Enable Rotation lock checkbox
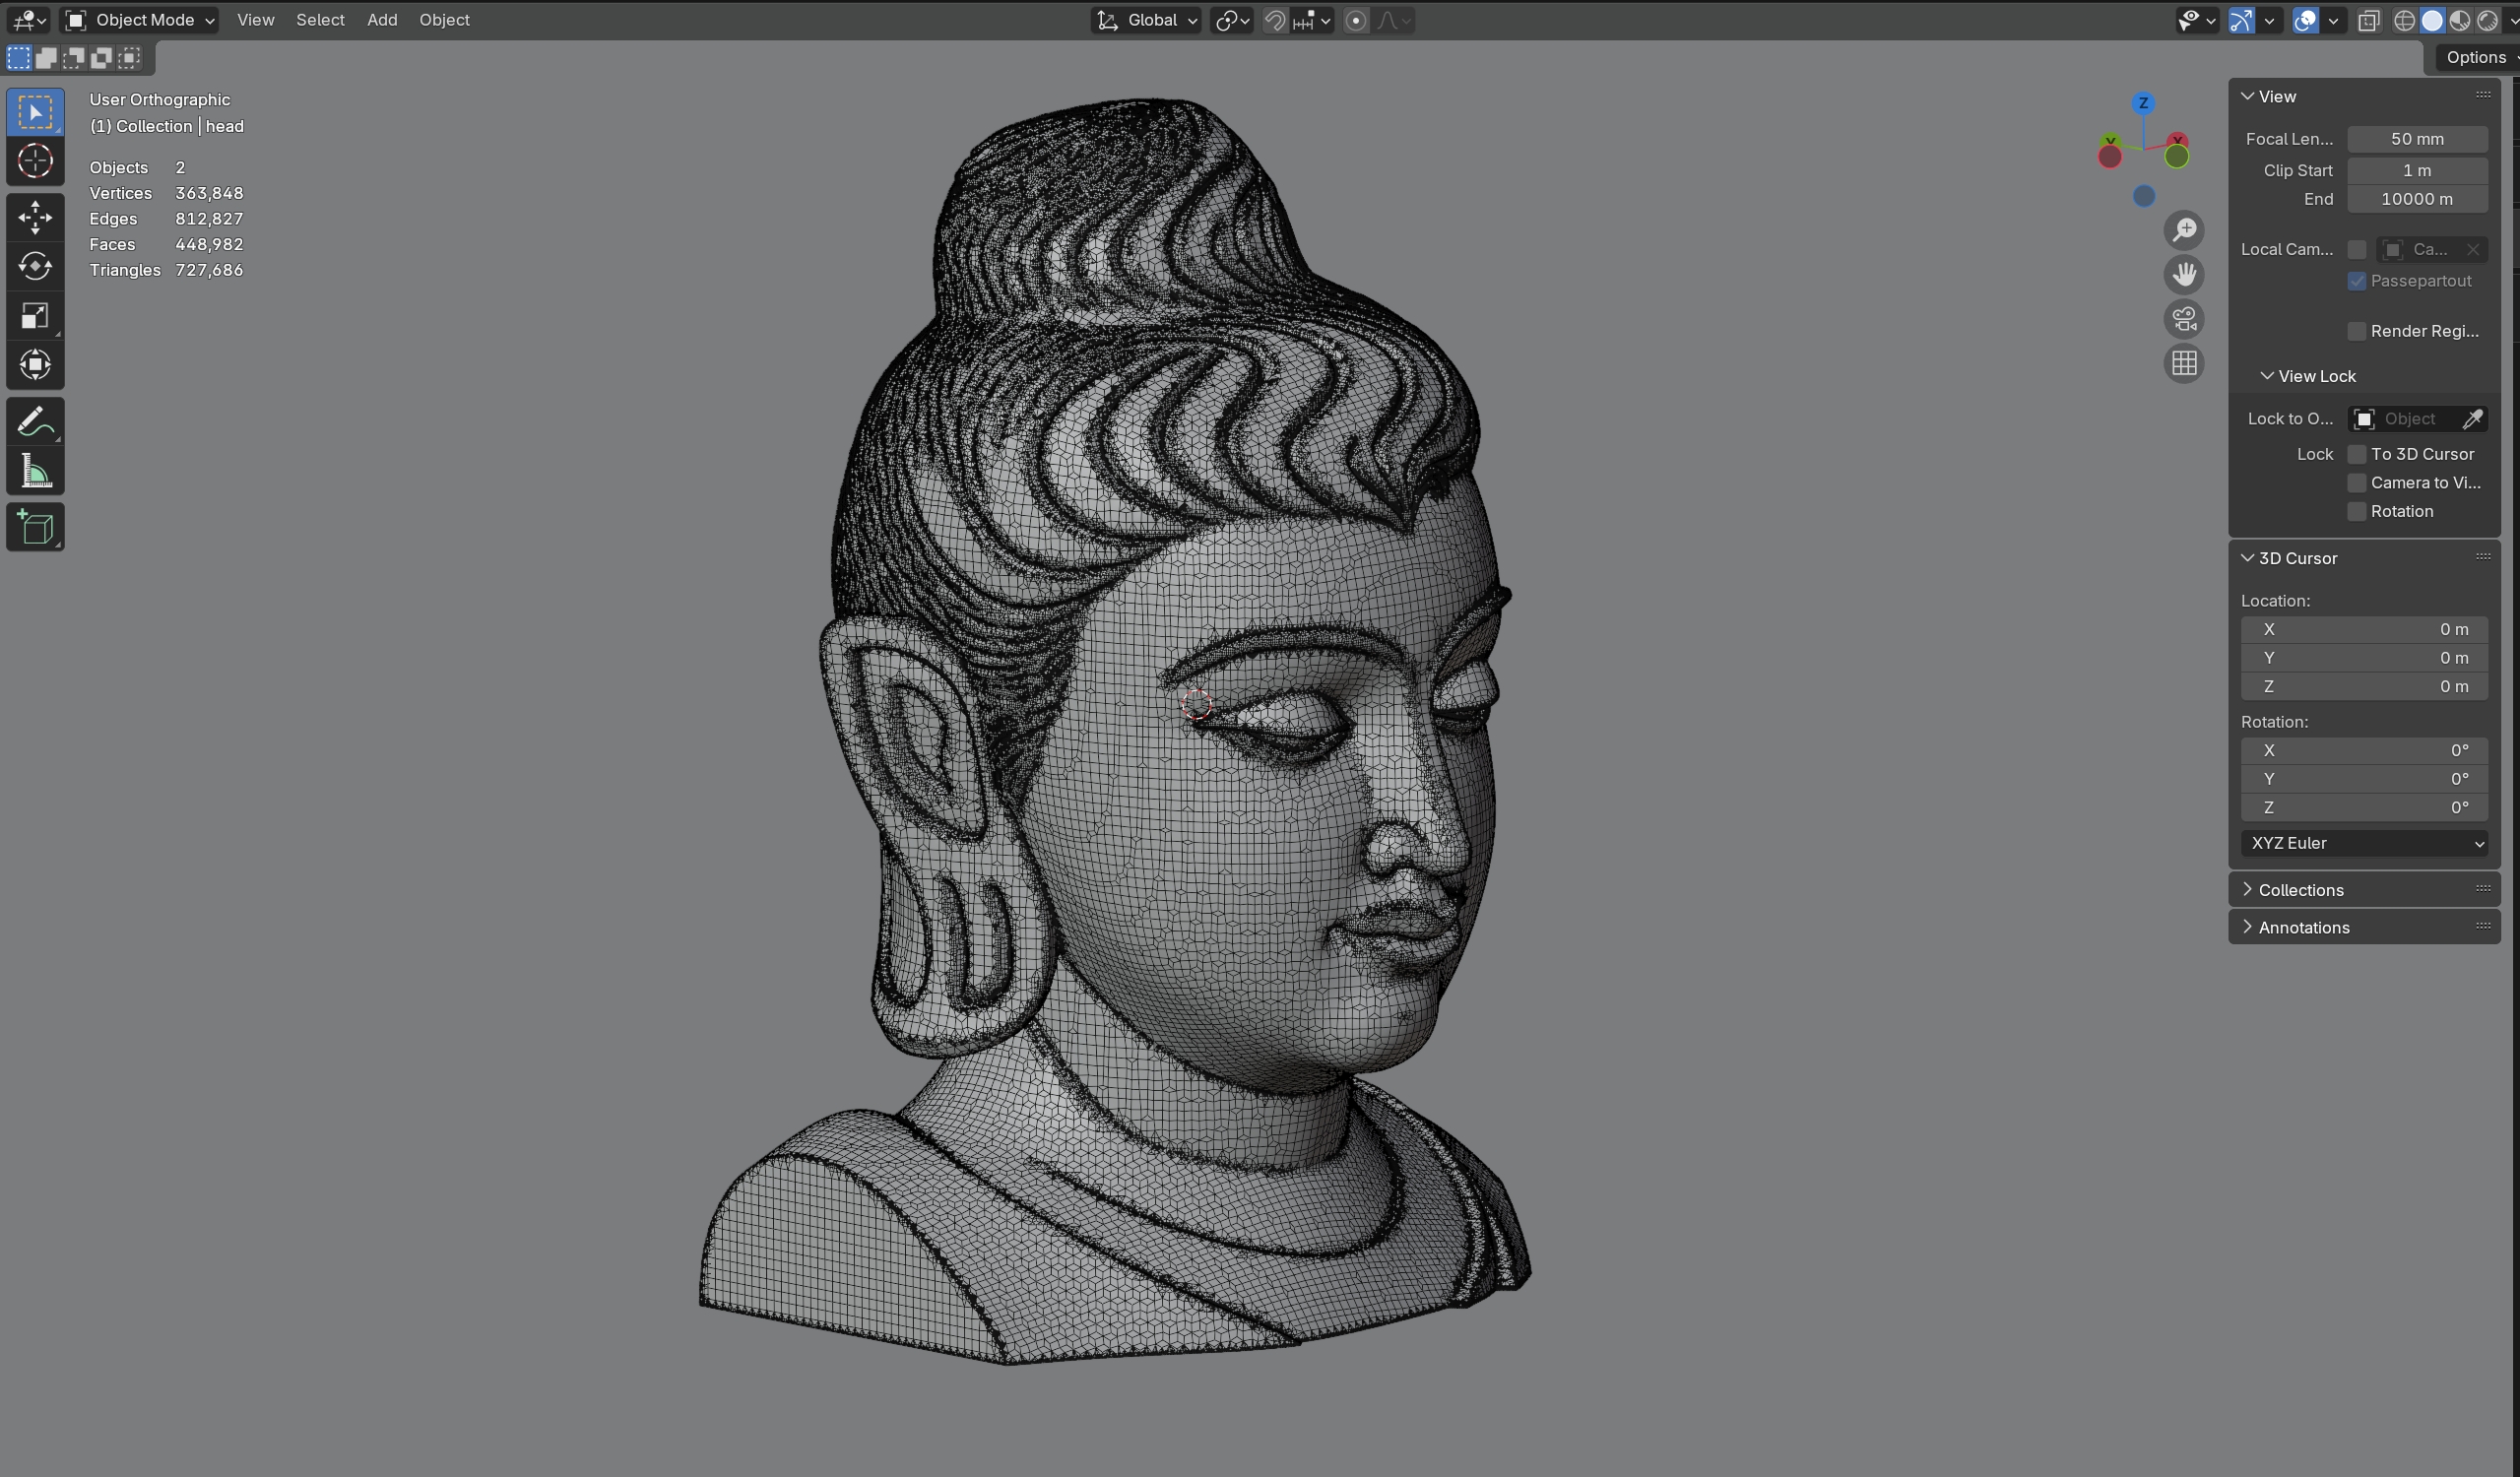Screen dimensions: 2520x1477 click(2357, 511)
